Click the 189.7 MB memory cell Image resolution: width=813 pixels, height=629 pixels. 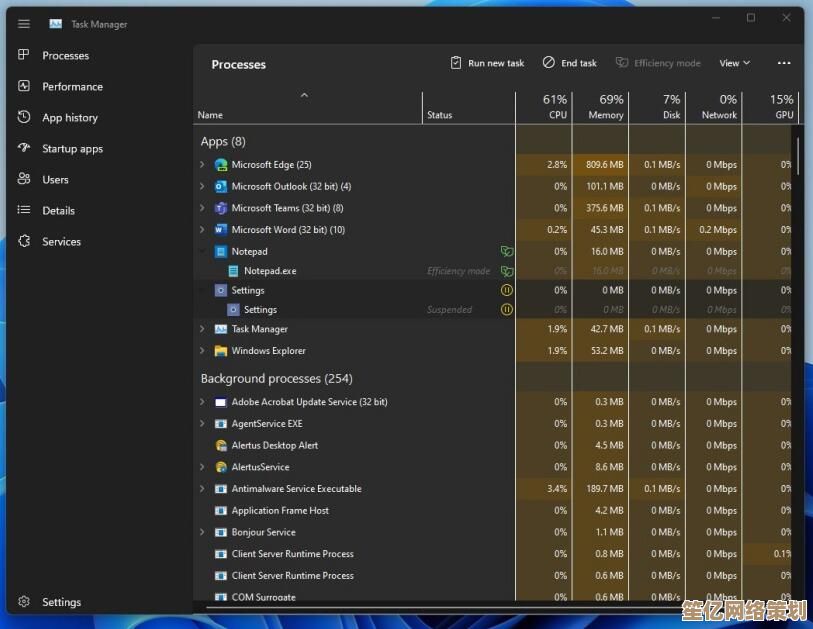pyautogui.click(x=600, y=489)
